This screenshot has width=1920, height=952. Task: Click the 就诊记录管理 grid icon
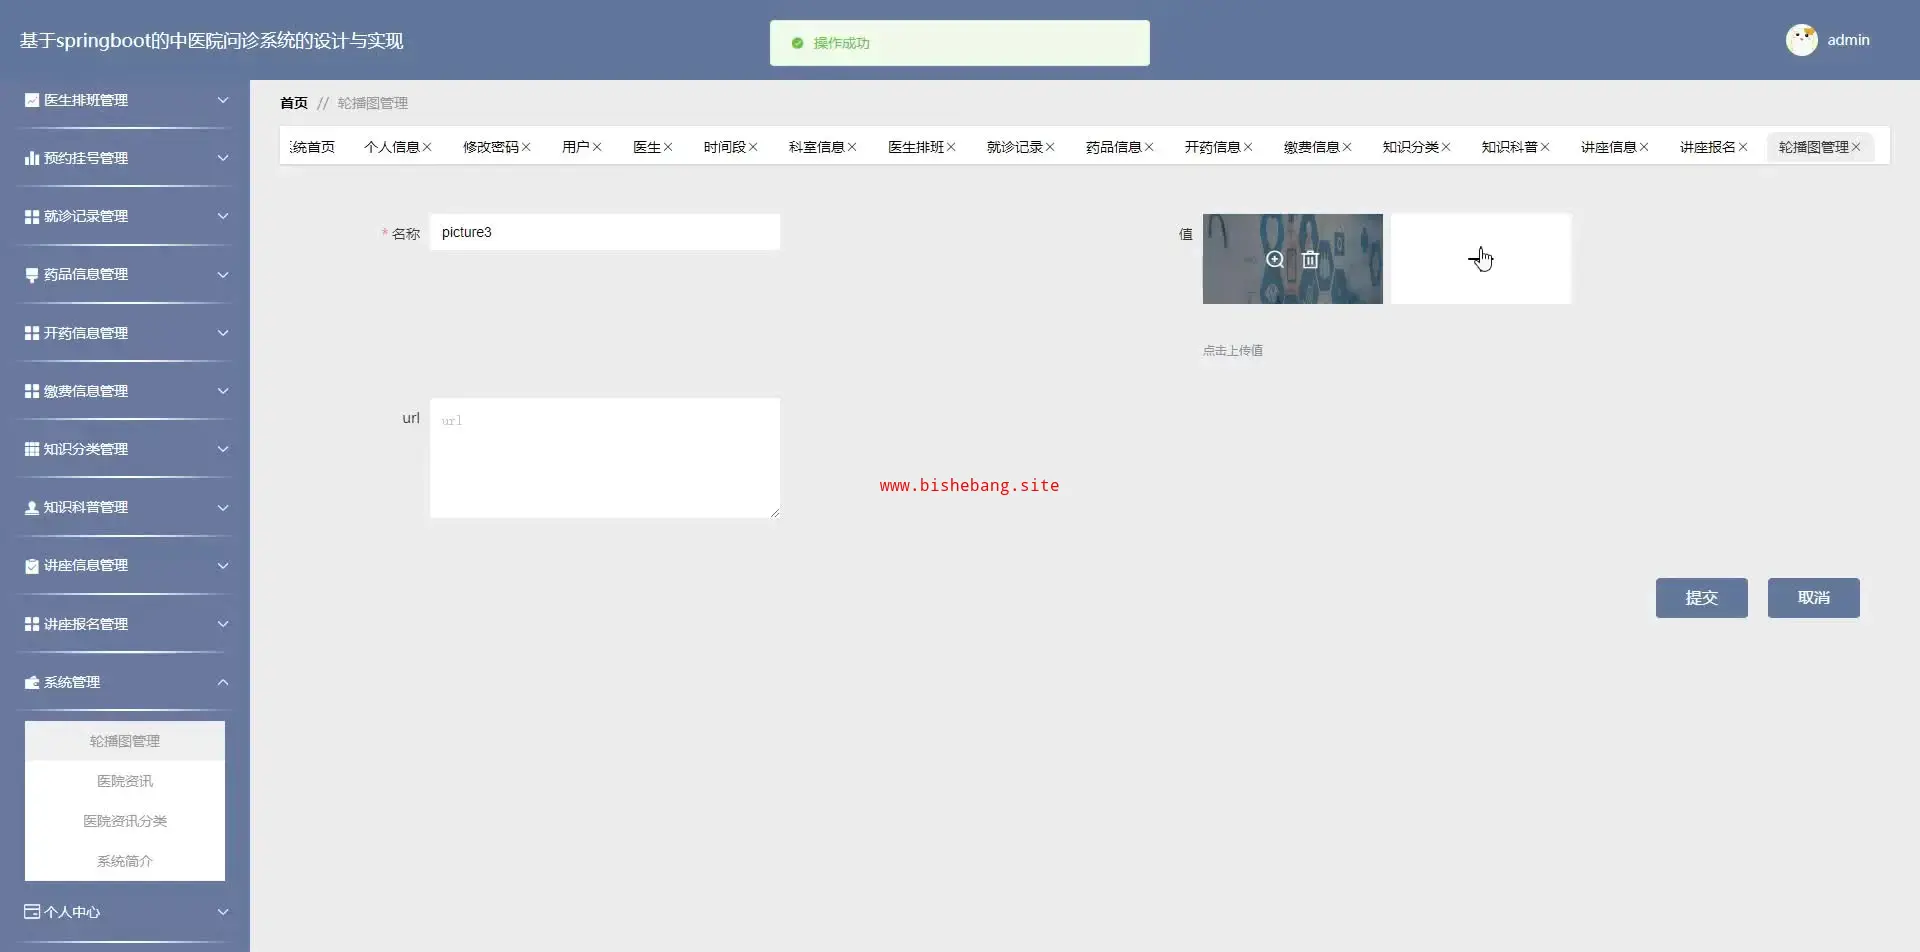click(32, 216)
